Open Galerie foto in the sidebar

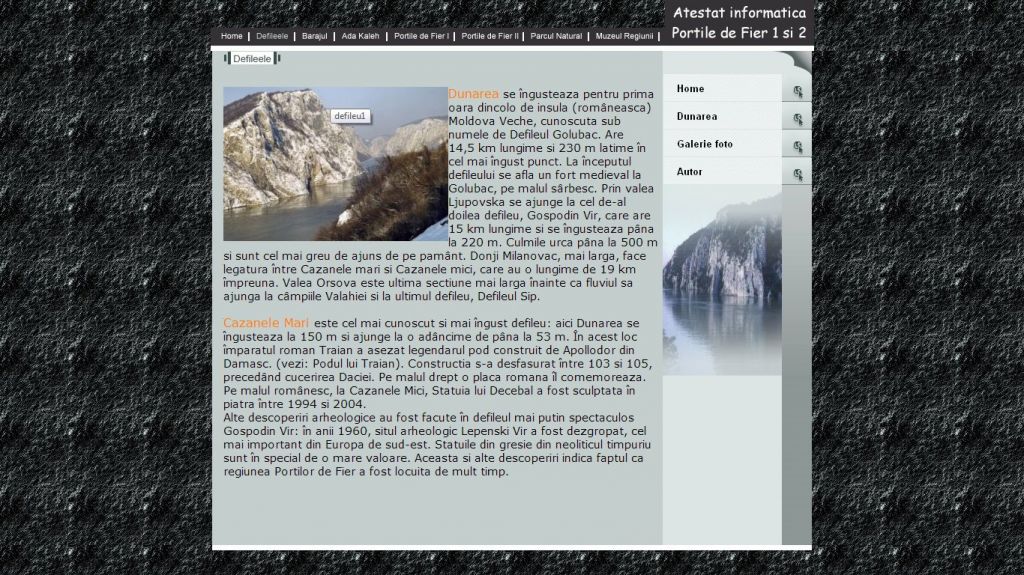coord(704,144)
